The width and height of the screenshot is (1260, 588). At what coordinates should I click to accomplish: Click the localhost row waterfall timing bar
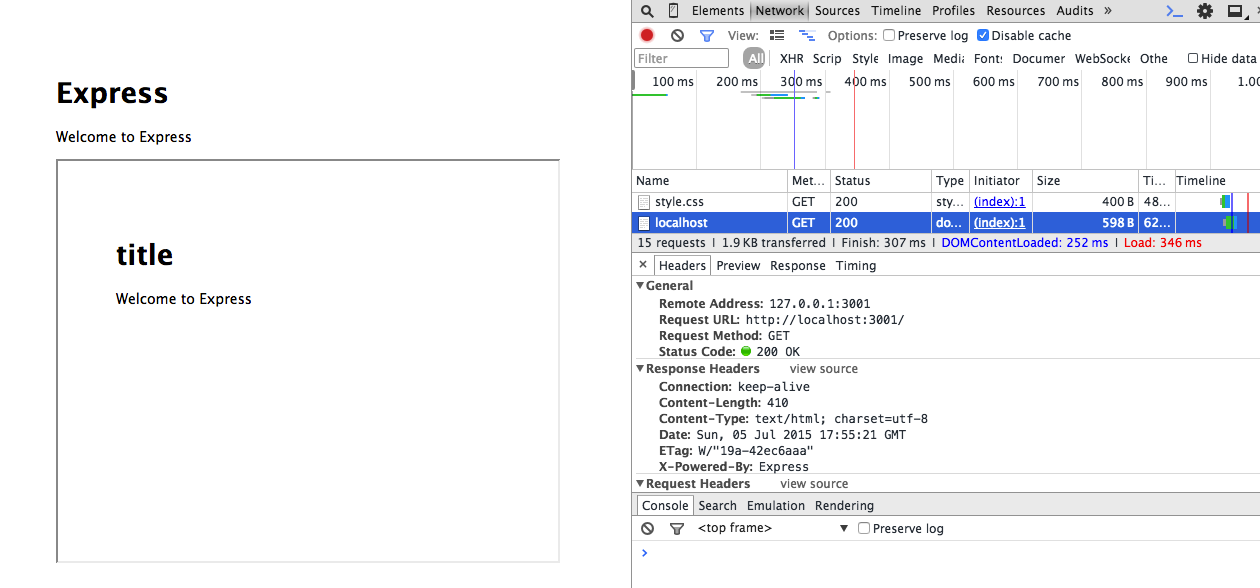click(x=1230, y=223)
